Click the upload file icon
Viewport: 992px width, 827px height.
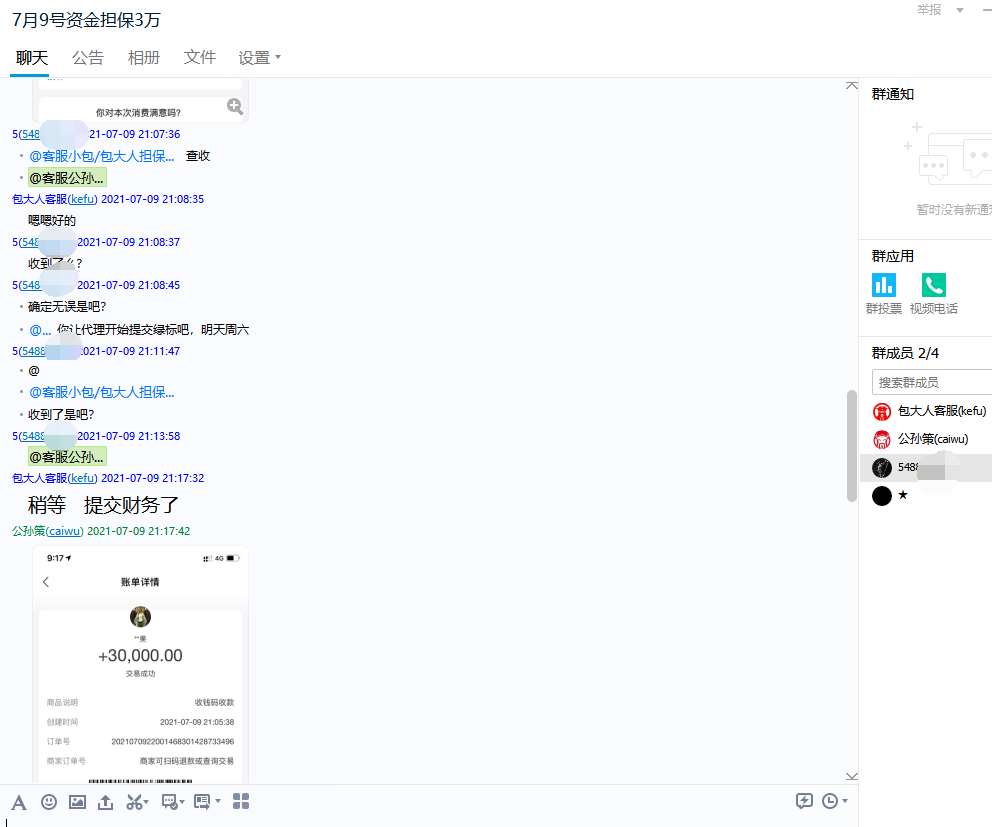[x=105, y=802]
